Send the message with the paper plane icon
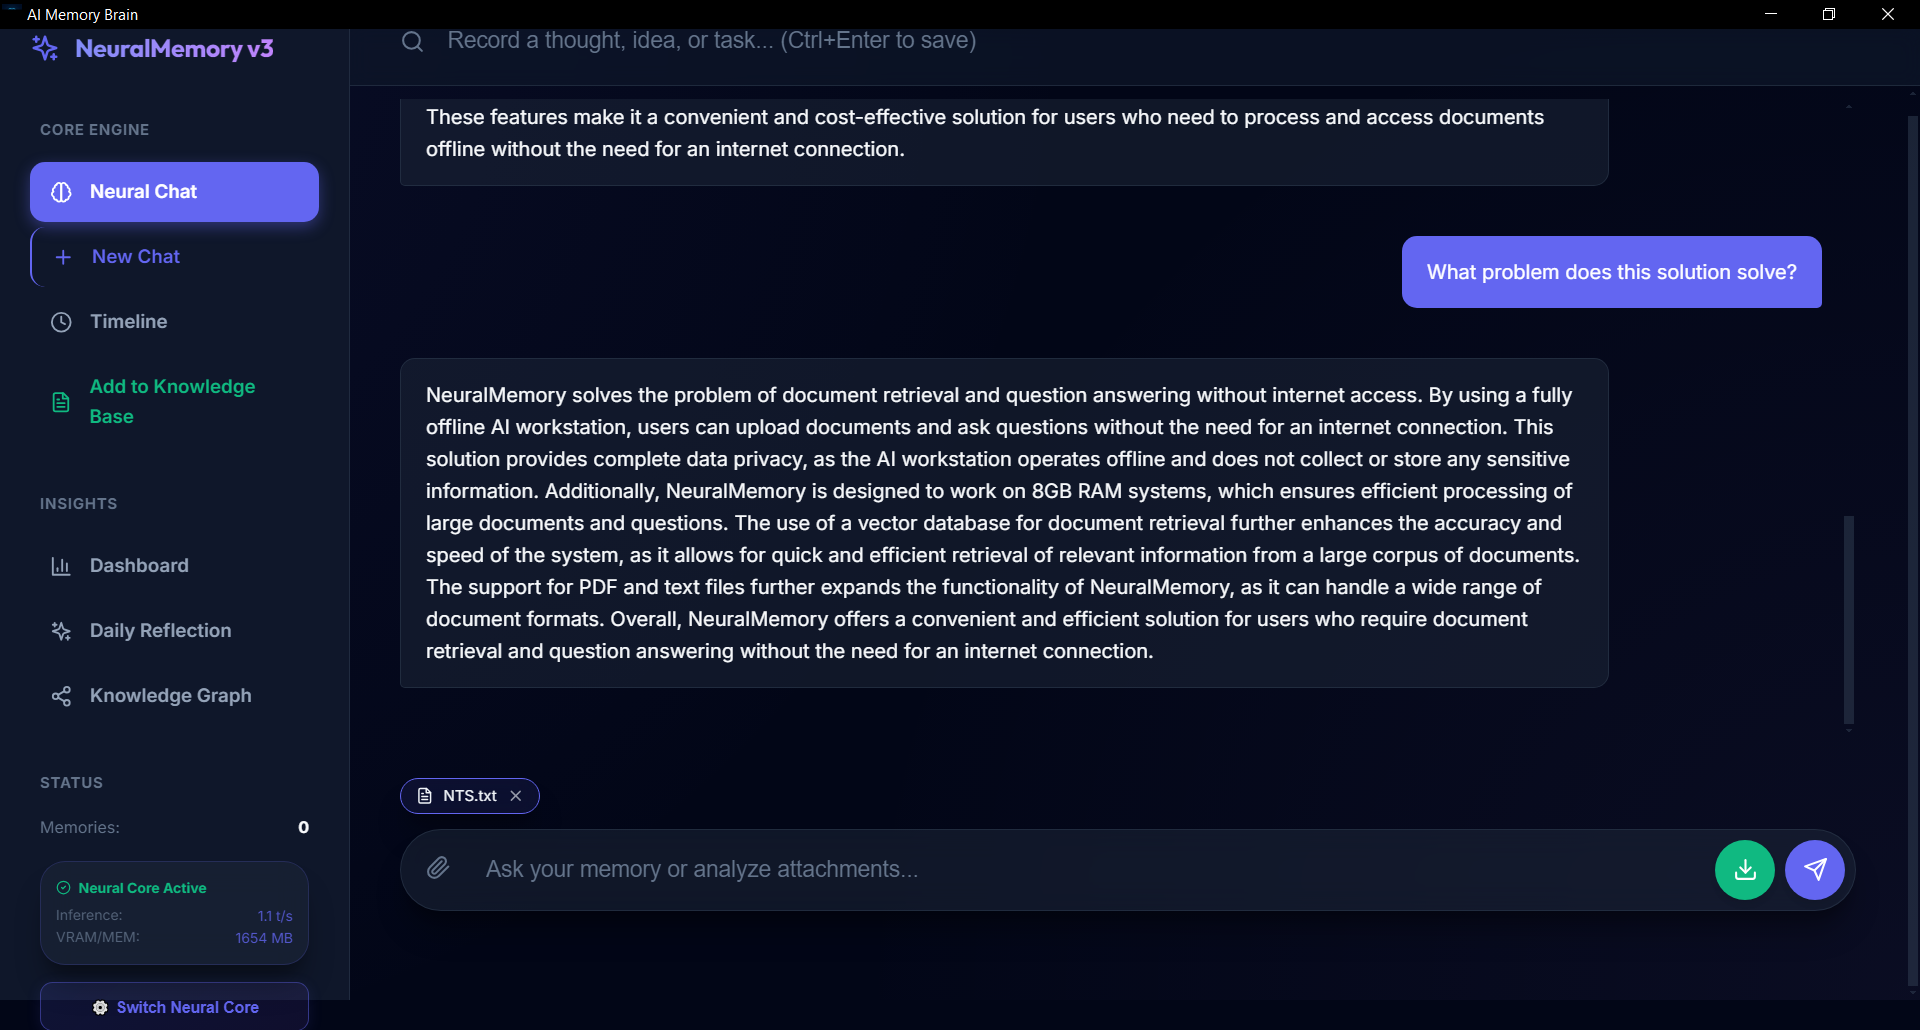The height and width of the screenshot is (1030, 1920). [1815, 870]
